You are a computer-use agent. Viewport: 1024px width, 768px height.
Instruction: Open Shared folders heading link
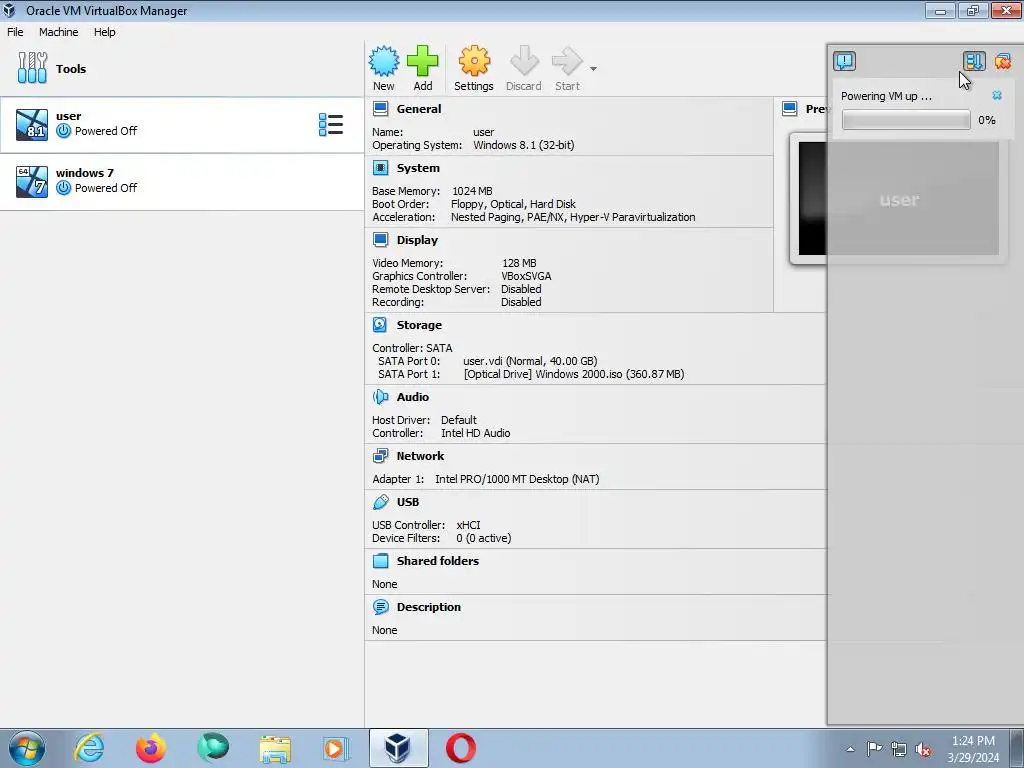click(438, 560)
